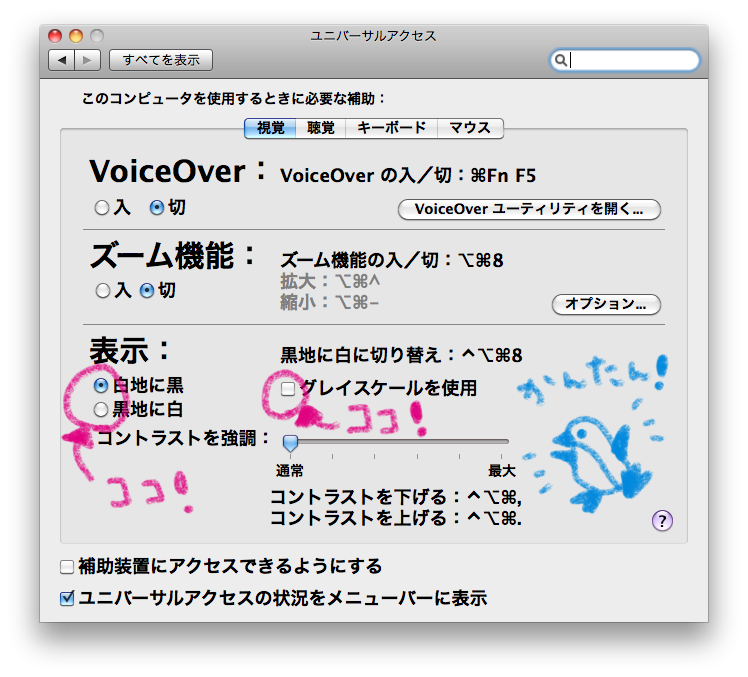Click the コントラストを下げる shortcut text
The image size is (748, 677).
[x=395, y=497]
